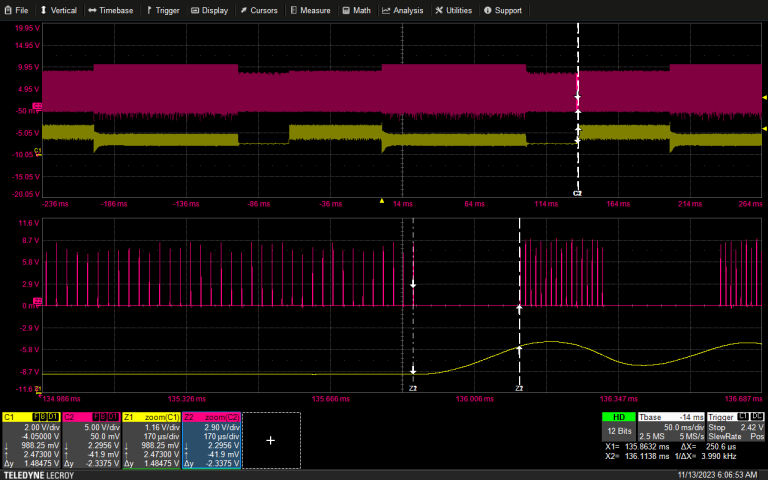Click the Trigger flag icon

[x=149, y=10]
